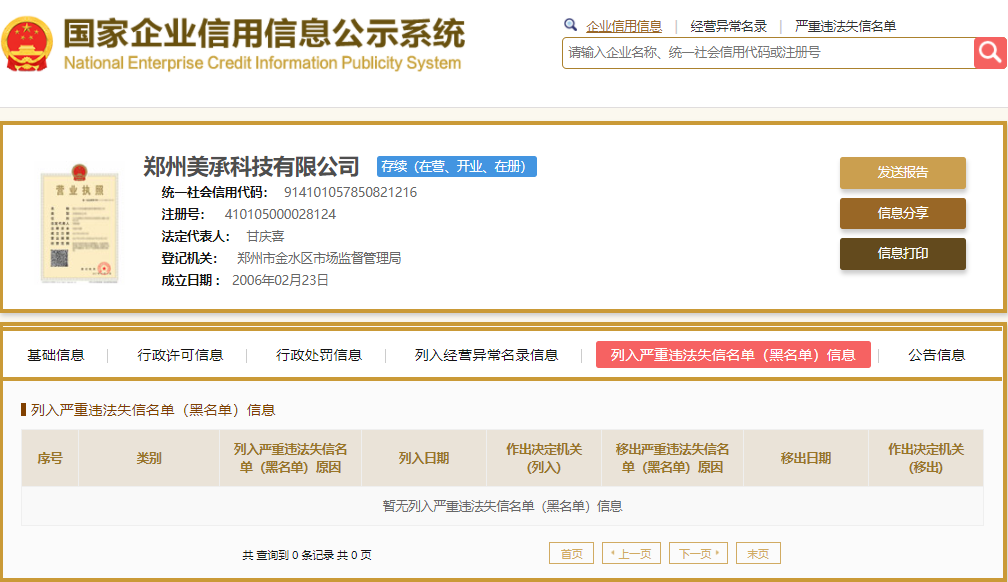
Task: Go to previous page with 上一页
Action: coord(631,553)
